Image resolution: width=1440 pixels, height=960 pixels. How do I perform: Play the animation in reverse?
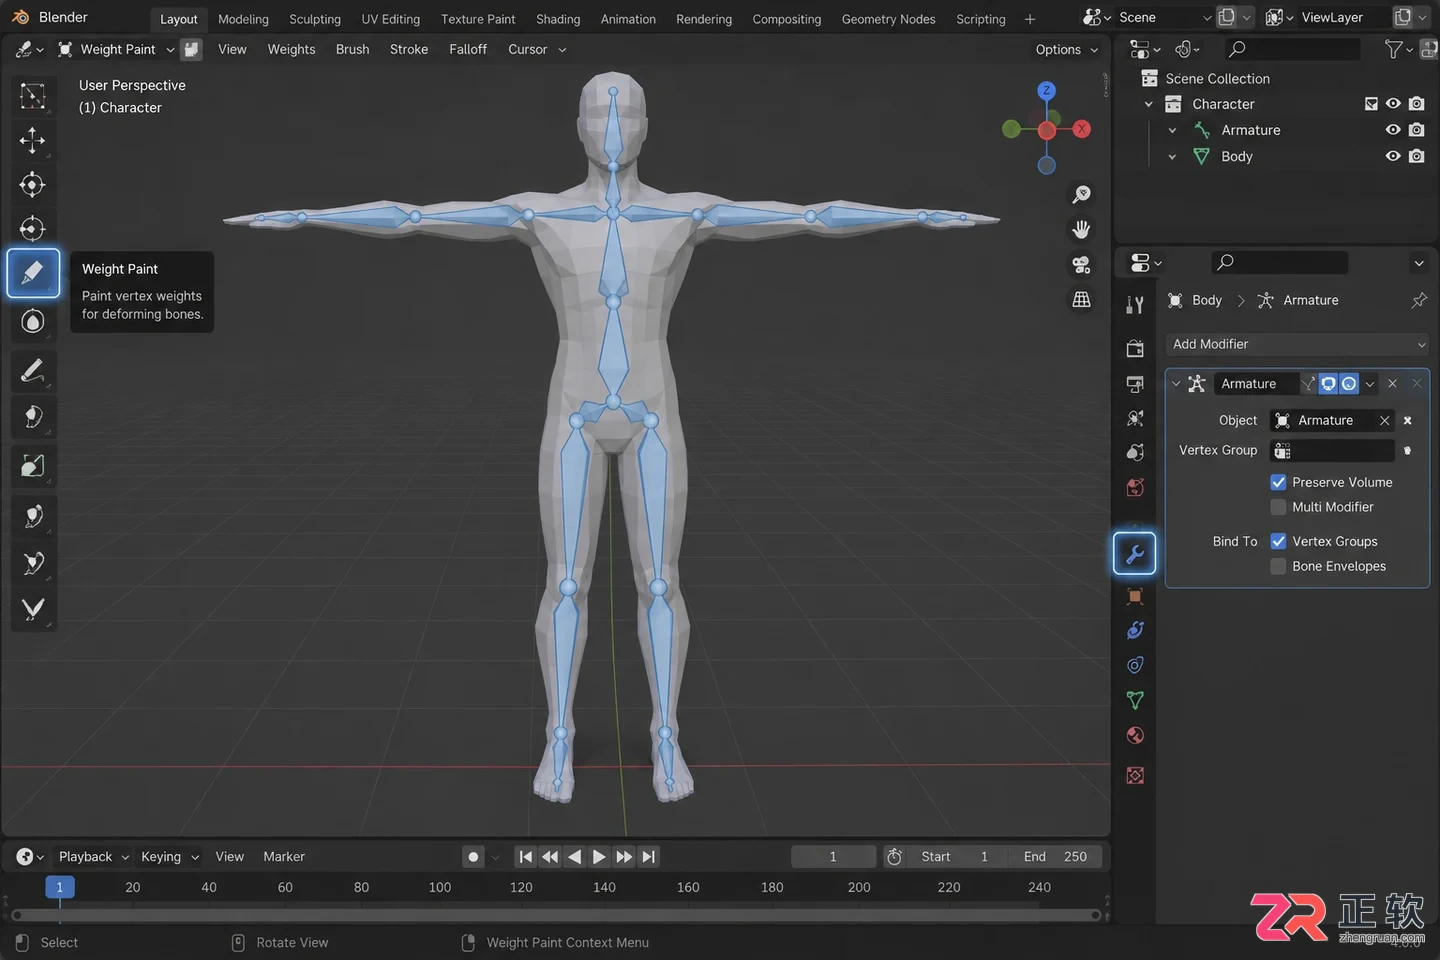point(574,857)
